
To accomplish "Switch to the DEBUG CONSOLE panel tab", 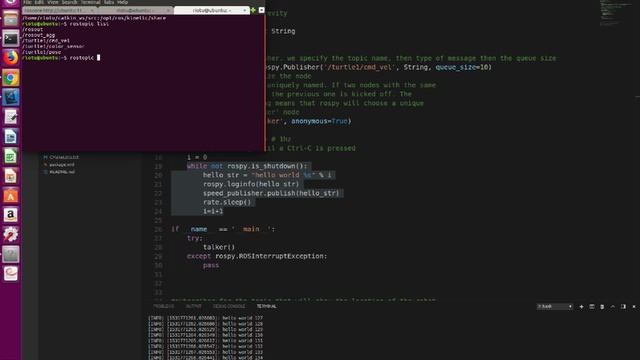I will pyautogui.click(x=229, y=306).
